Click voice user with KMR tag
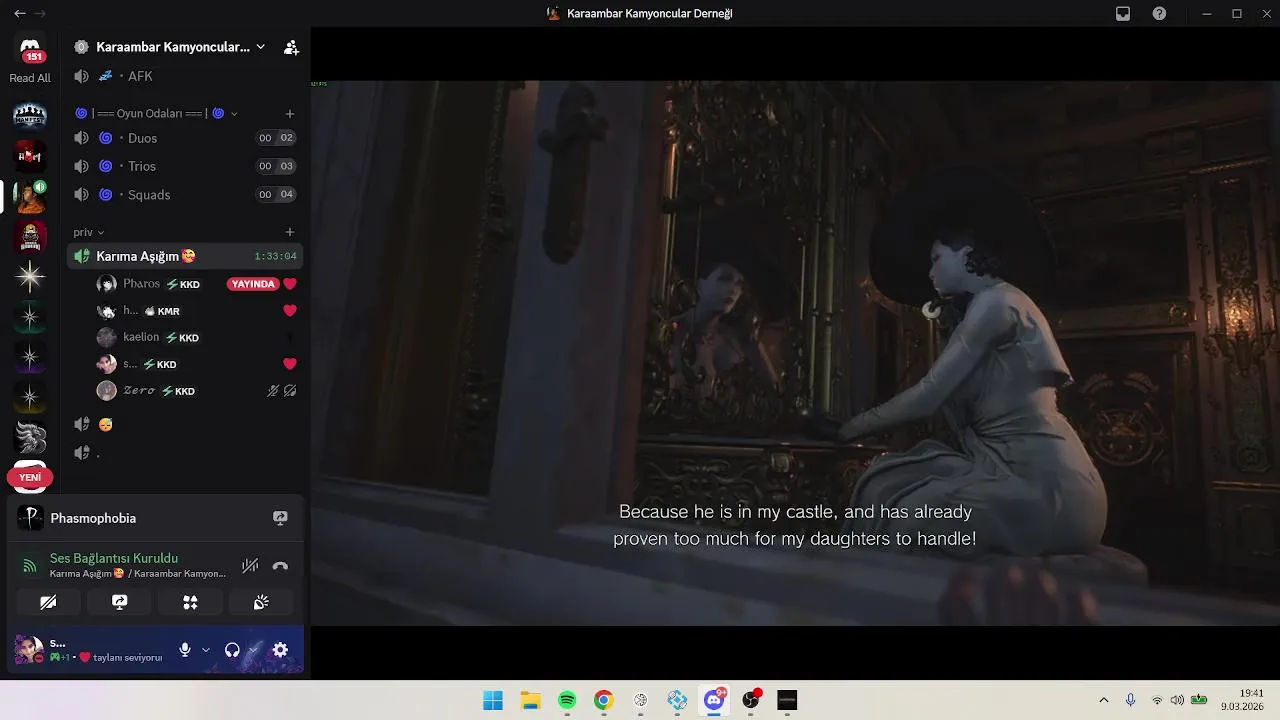This screenshot has height=720, width=1280. [196, 311]
